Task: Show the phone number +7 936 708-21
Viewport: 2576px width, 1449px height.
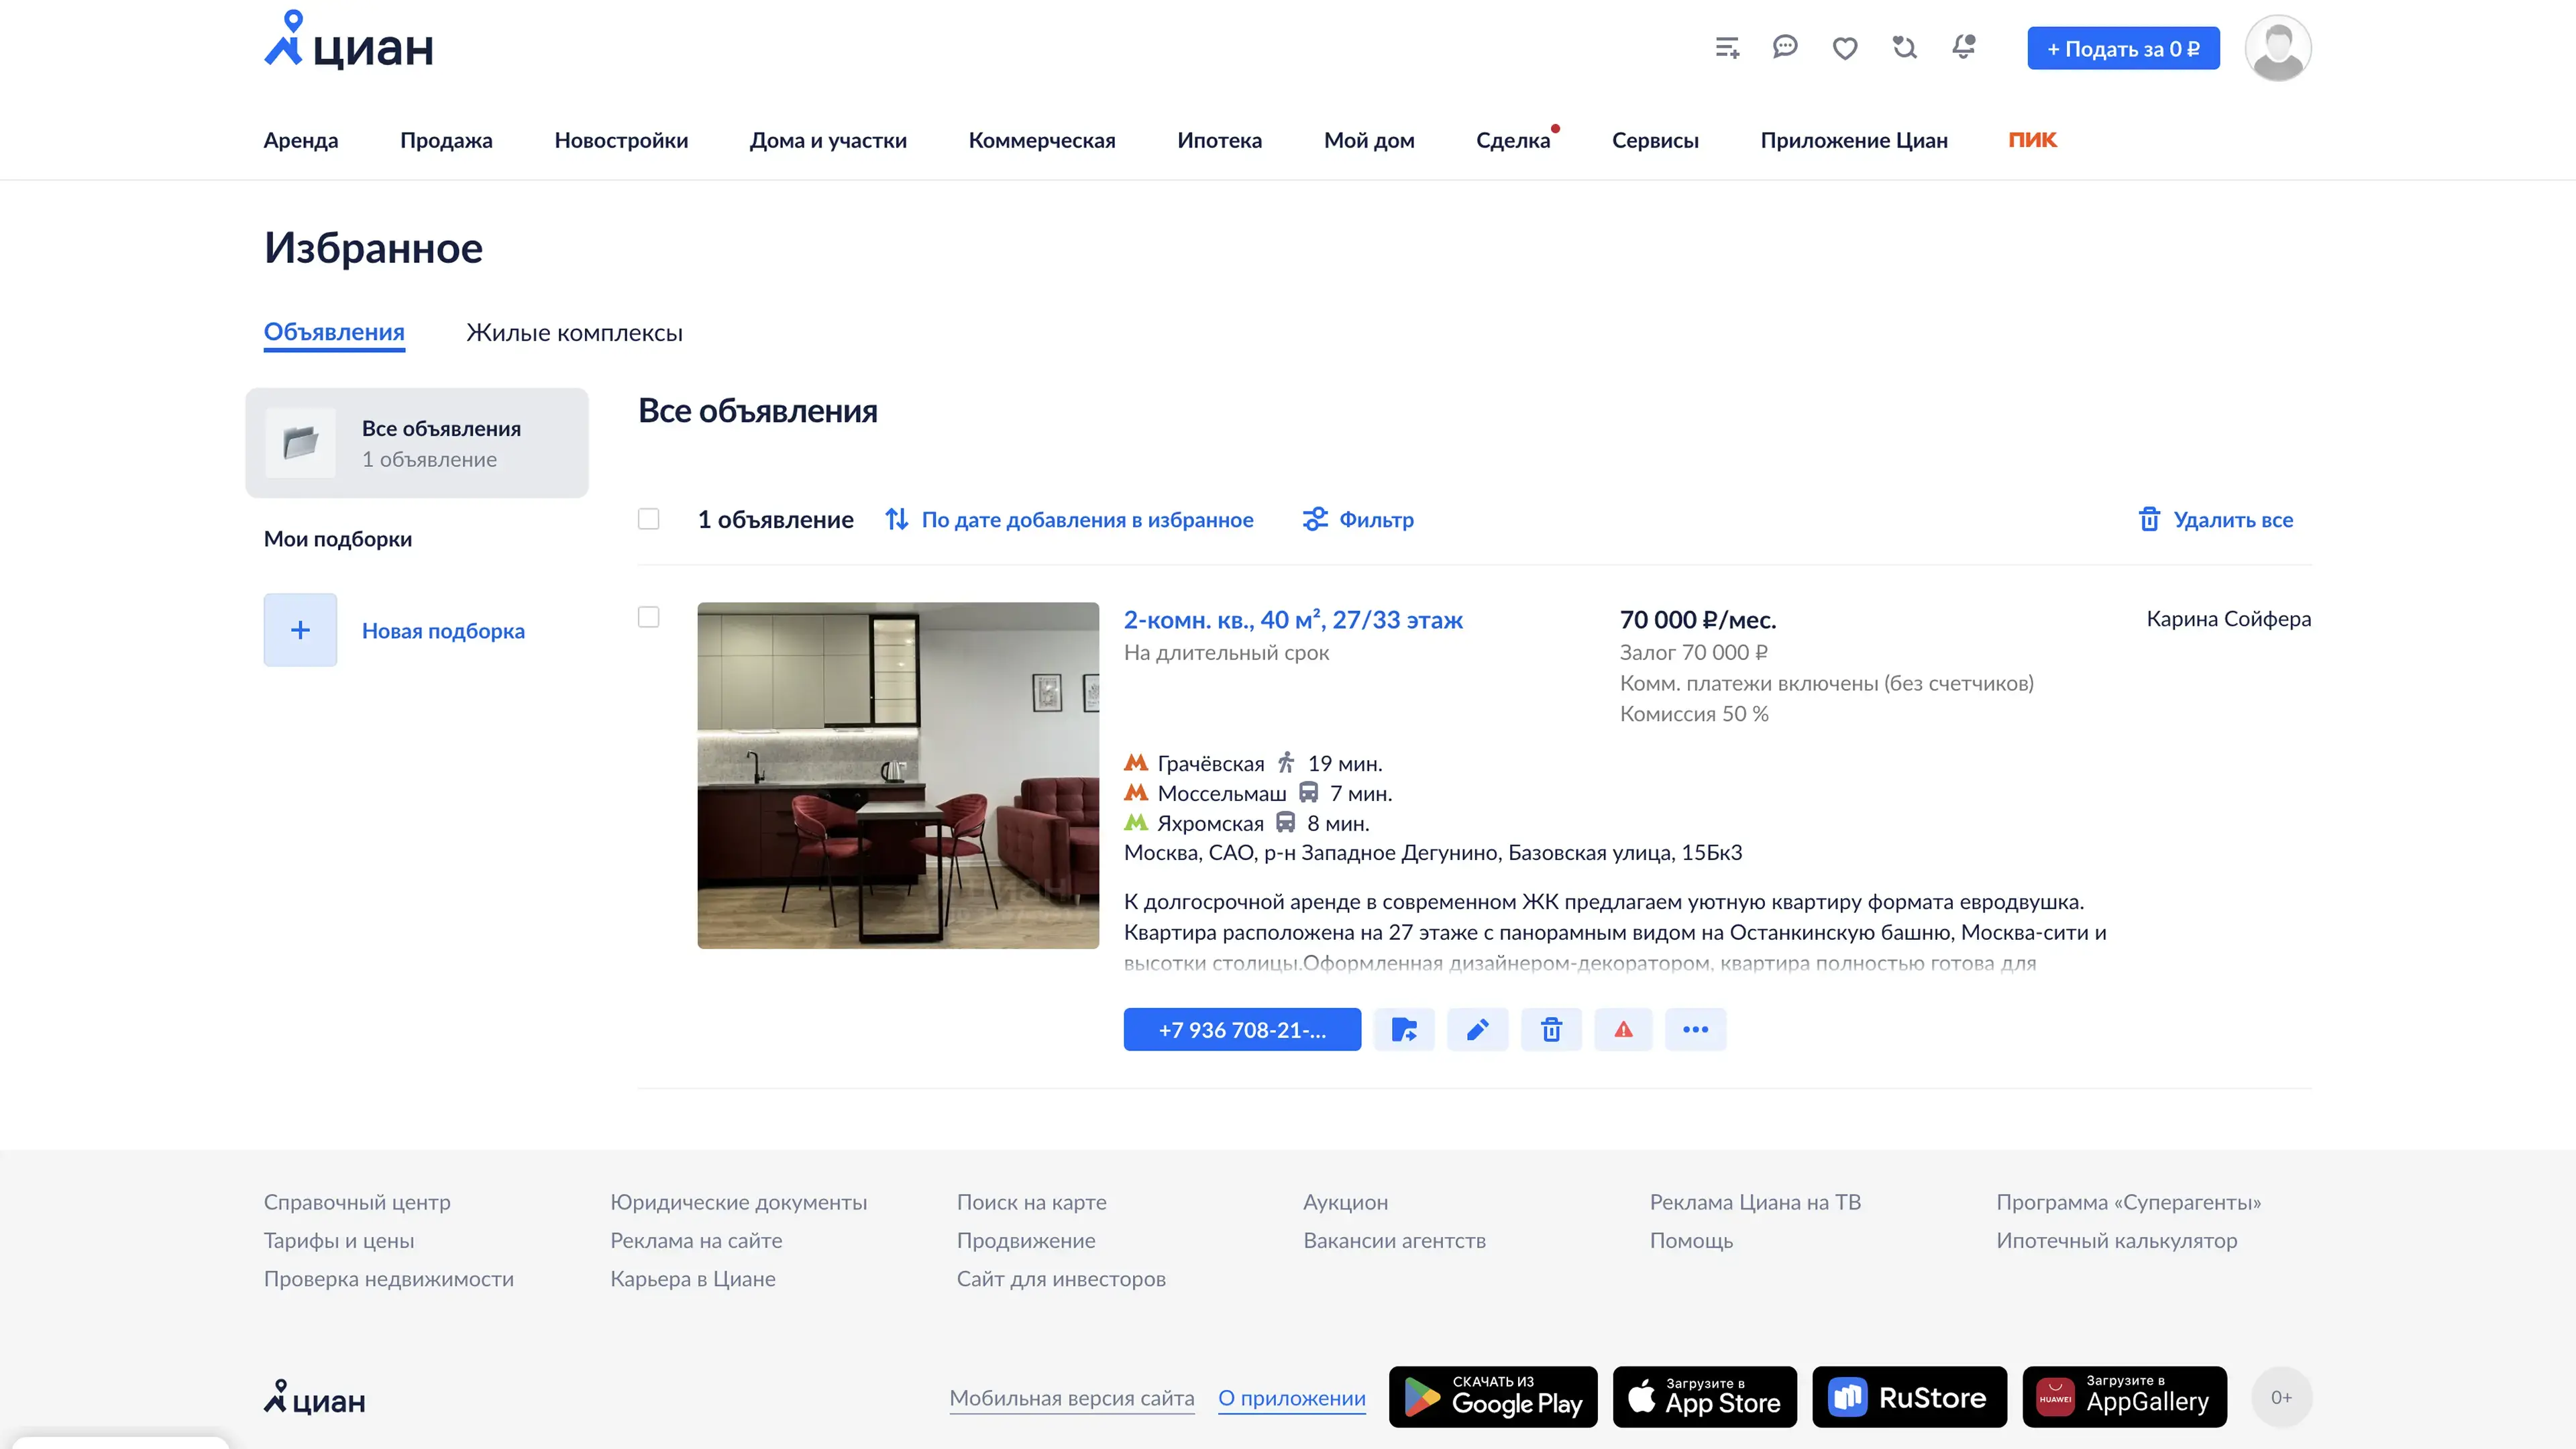Action: 1242,1029
